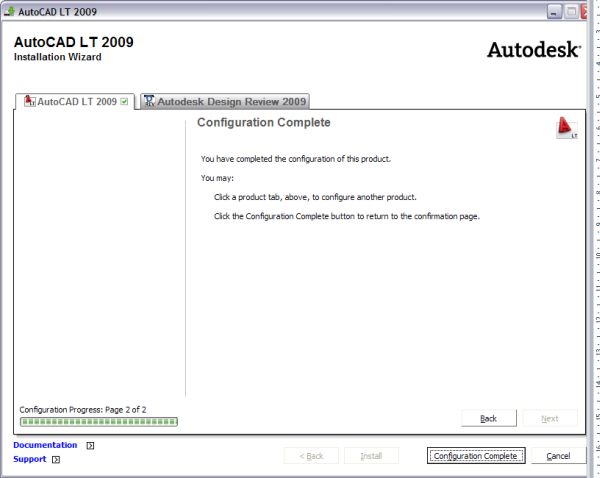Viewport: 600px width, 478px height.
Task: Click the Autodesk logo
Action: tap(534, 50)
